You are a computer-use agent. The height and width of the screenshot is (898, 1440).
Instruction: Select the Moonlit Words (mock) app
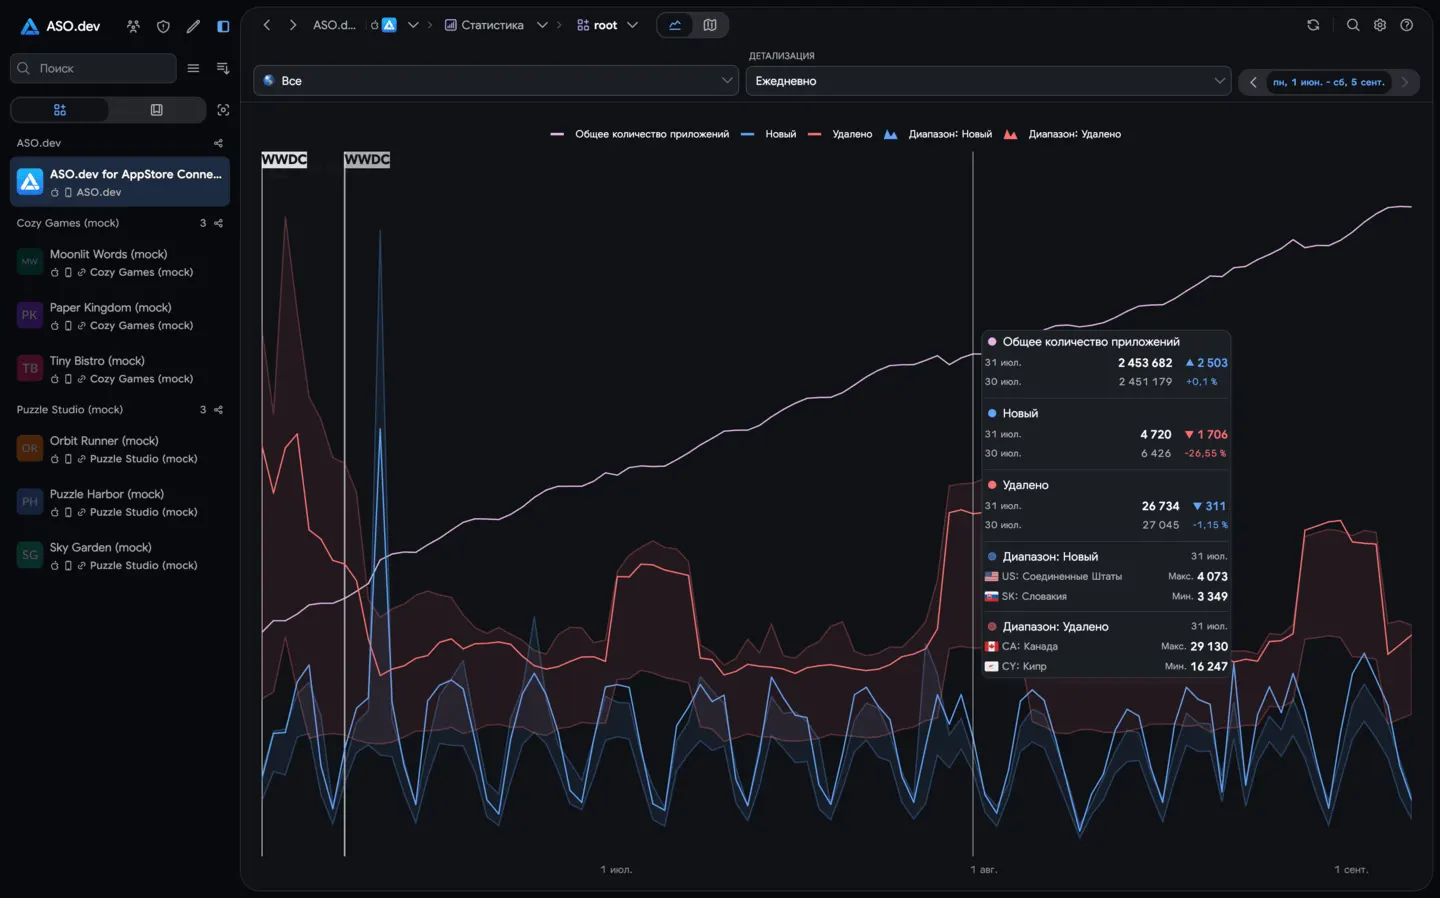pos(120,263)
